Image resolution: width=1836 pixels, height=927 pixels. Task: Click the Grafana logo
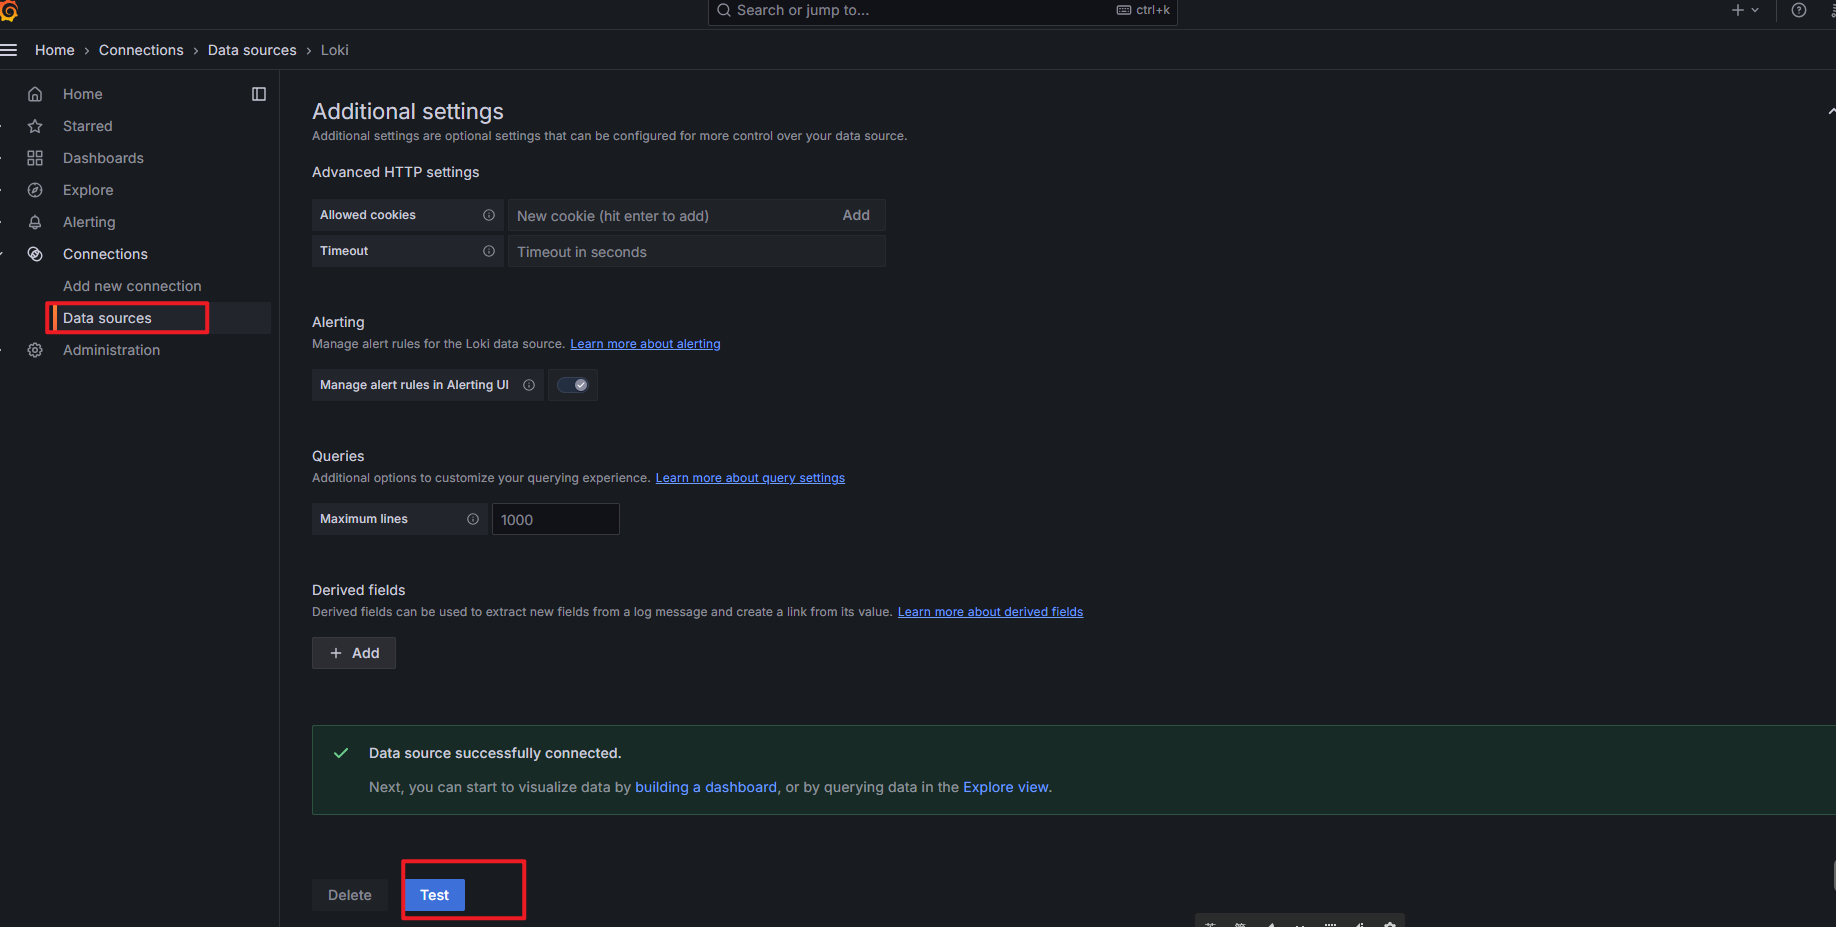[9, 11]
